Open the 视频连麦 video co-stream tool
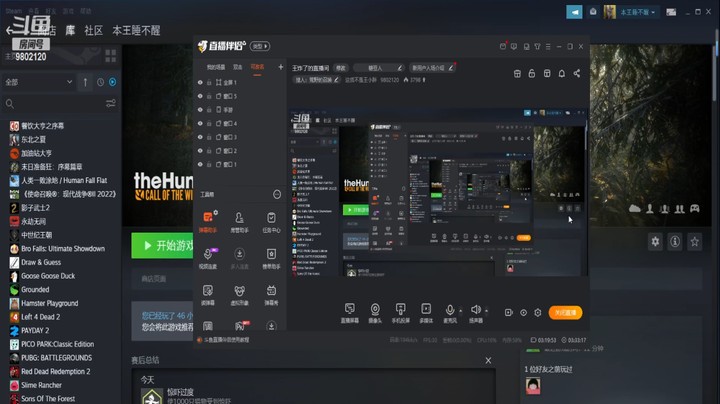Viewport: 720px width, 404px height. 208,258
